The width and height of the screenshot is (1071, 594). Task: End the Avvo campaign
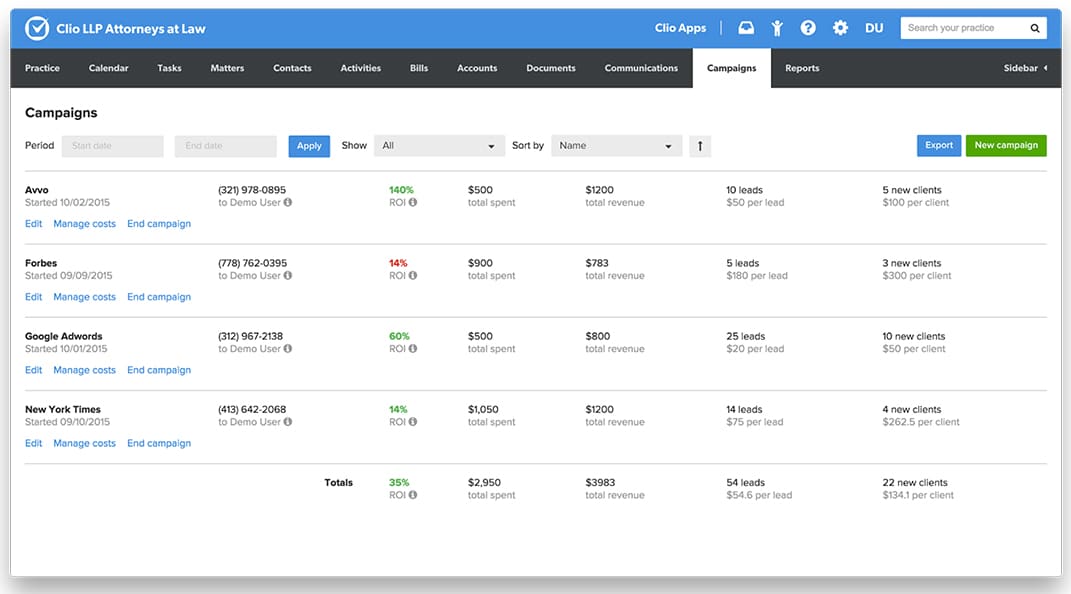[159, 224]
